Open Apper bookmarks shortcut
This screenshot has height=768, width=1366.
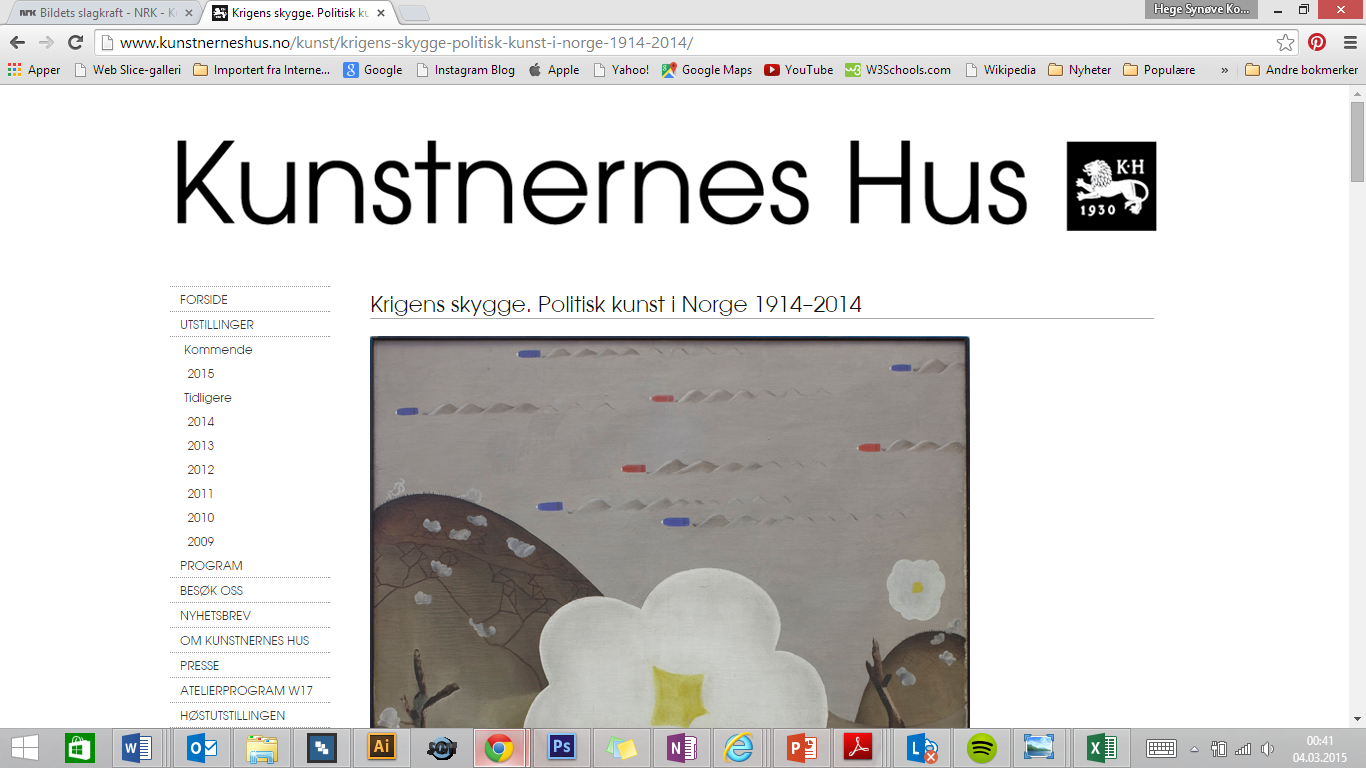point(34,70)
